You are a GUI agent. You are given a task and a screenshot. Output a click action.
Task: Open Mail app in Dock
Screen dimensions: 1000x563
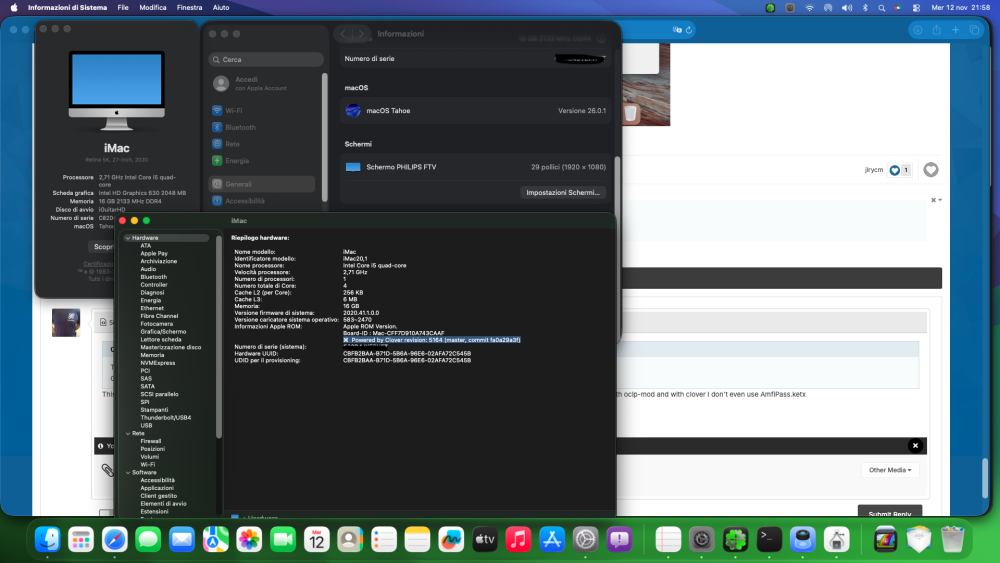(182, 539)
